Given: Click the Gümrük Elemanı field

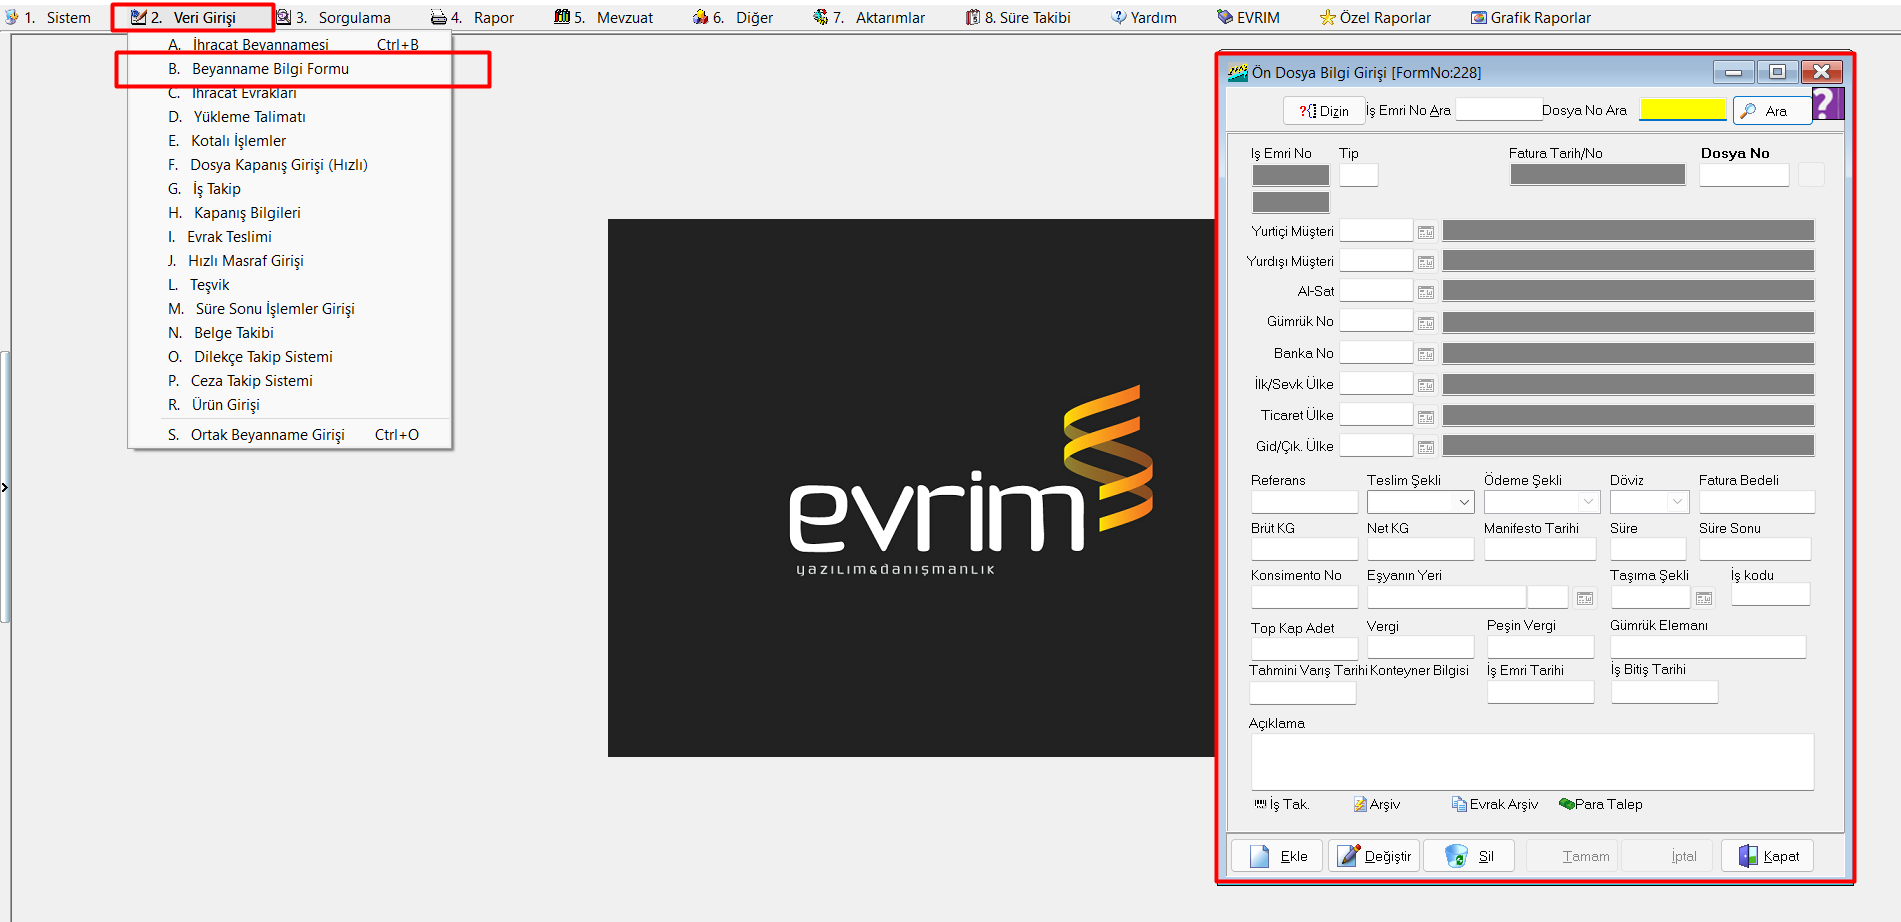Looking at the screenshot, I should [1708, 647].
